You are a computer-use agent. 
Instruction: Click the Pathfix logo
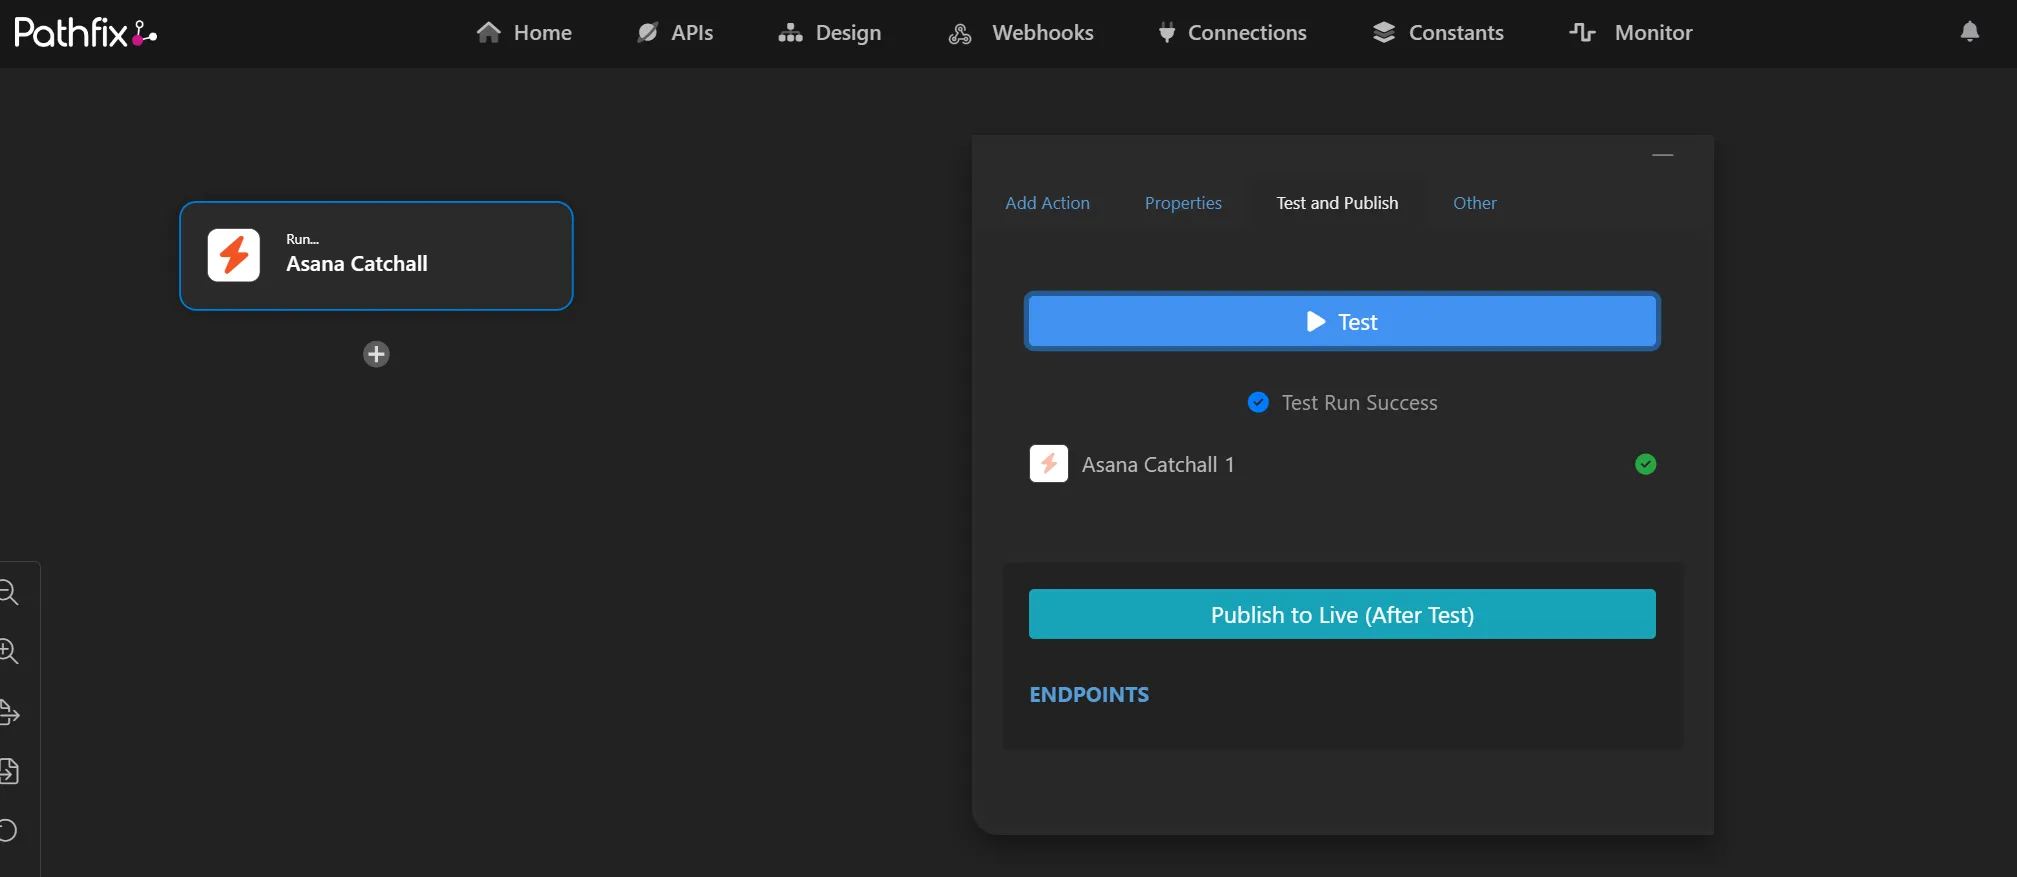pyautogui.click(x=86, y=33)
